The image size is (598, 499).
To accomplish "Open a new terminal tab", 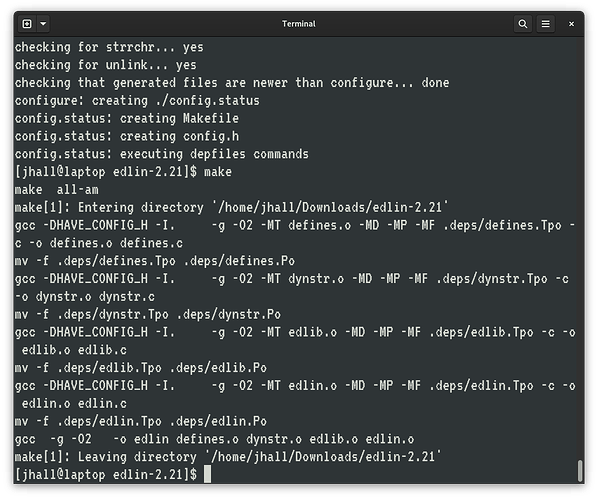I will [x=27, y=24].
